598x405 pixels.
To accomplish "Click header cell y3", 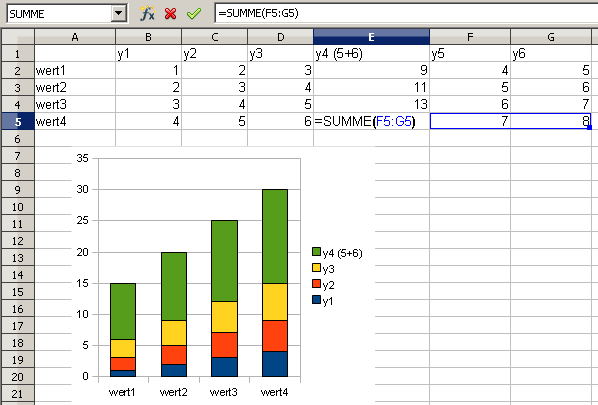I will 280,54.
